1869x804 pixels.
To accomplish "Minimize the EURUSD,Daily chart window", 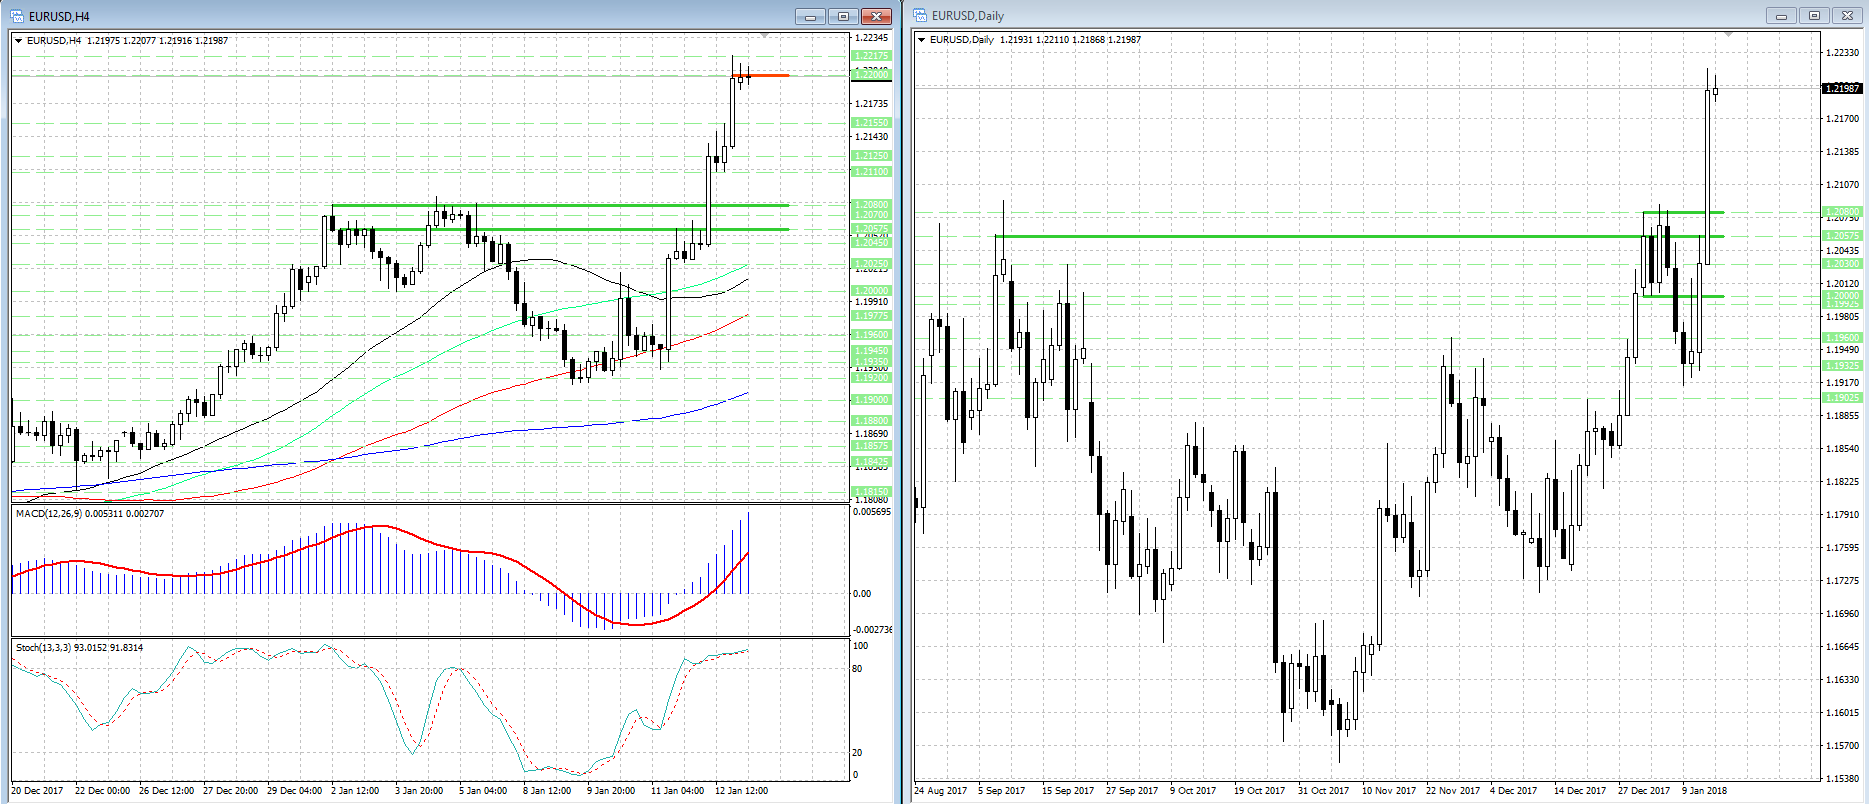I will coord(1781,15).
